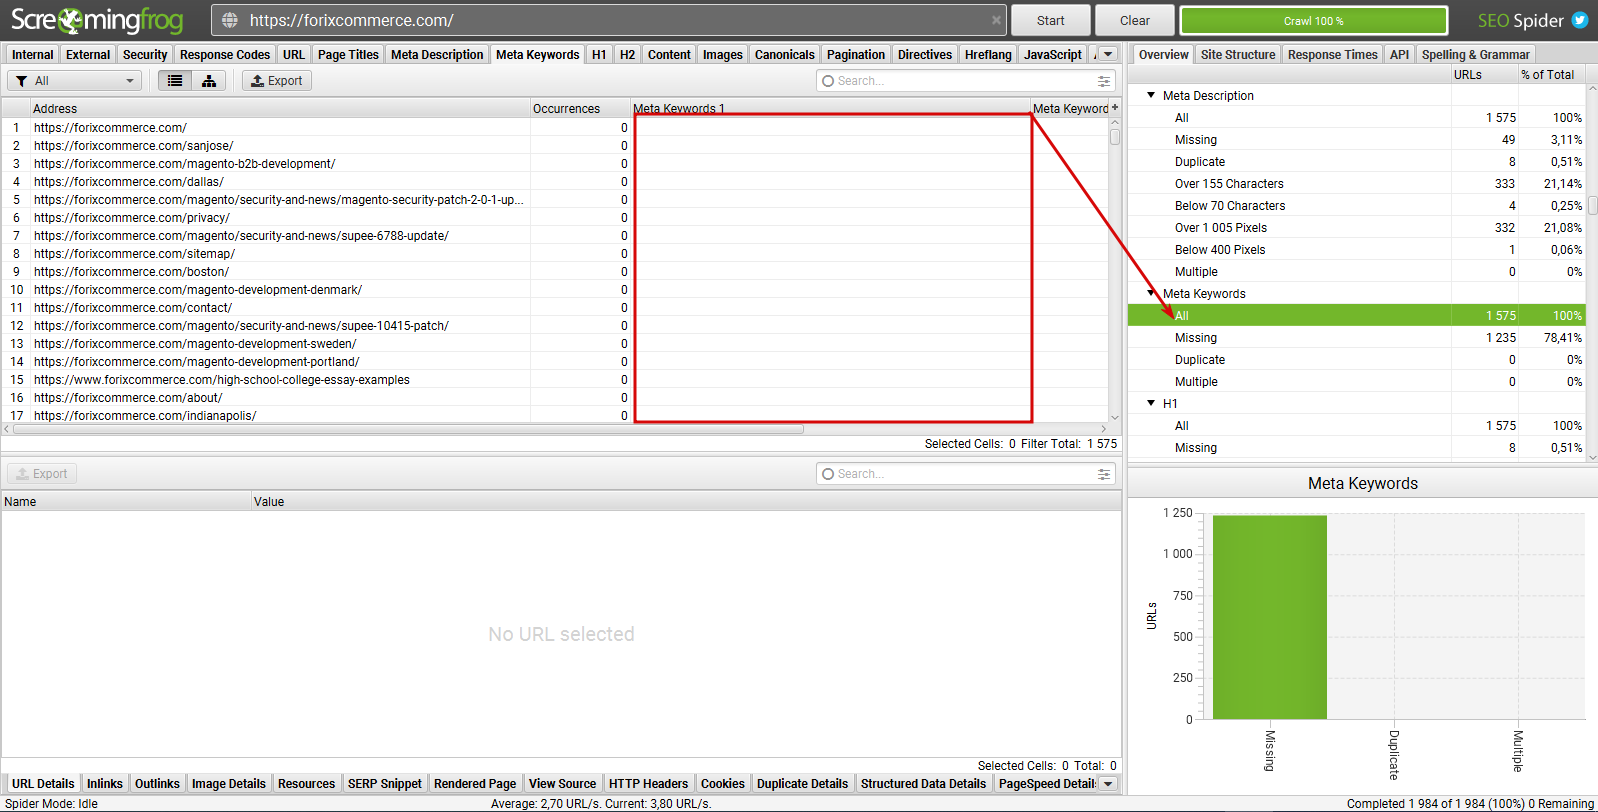Sort by URLs column in Overview
The image size is (1598, 812).
[1484, 75]
